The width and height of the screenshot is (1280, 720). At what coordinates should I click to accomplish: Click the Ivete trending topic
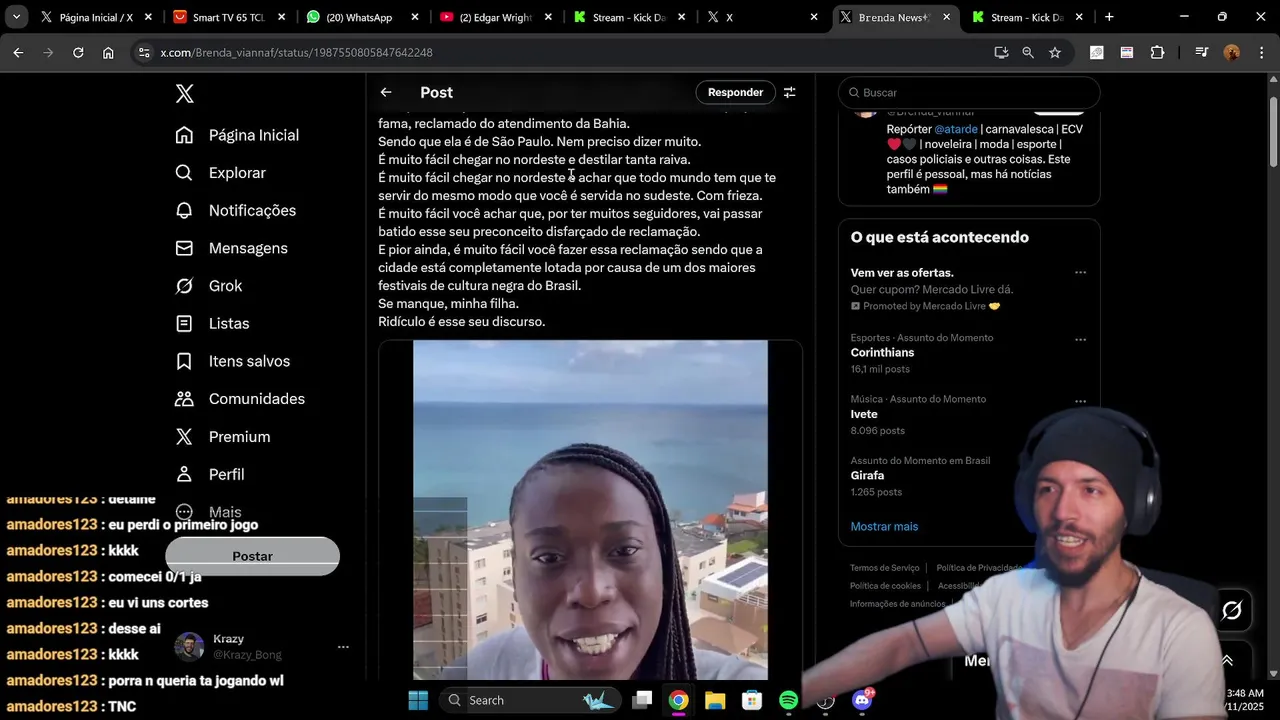(864, 414)
